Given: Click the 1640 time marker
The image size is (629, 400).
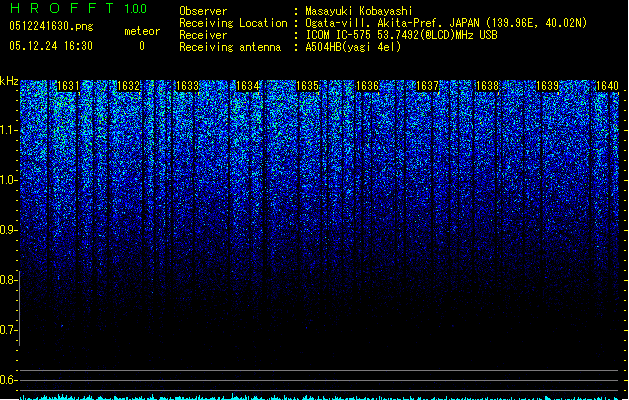Looking at the screenshot, I should (607, 86).
